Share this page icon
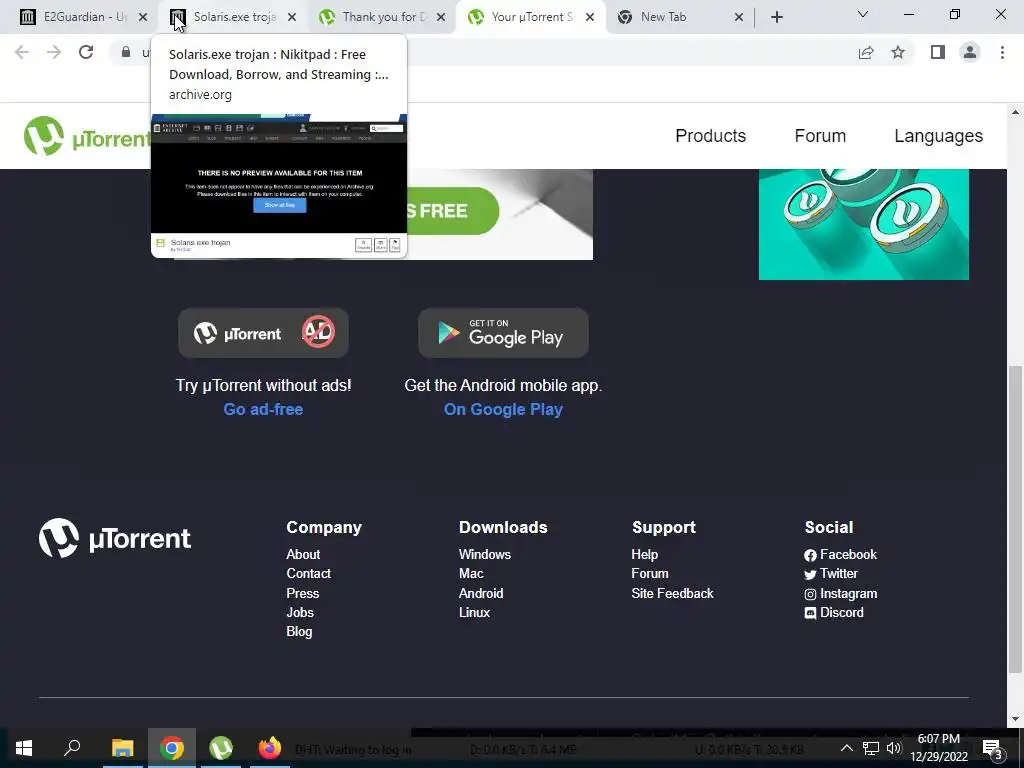 click(866, 52)
